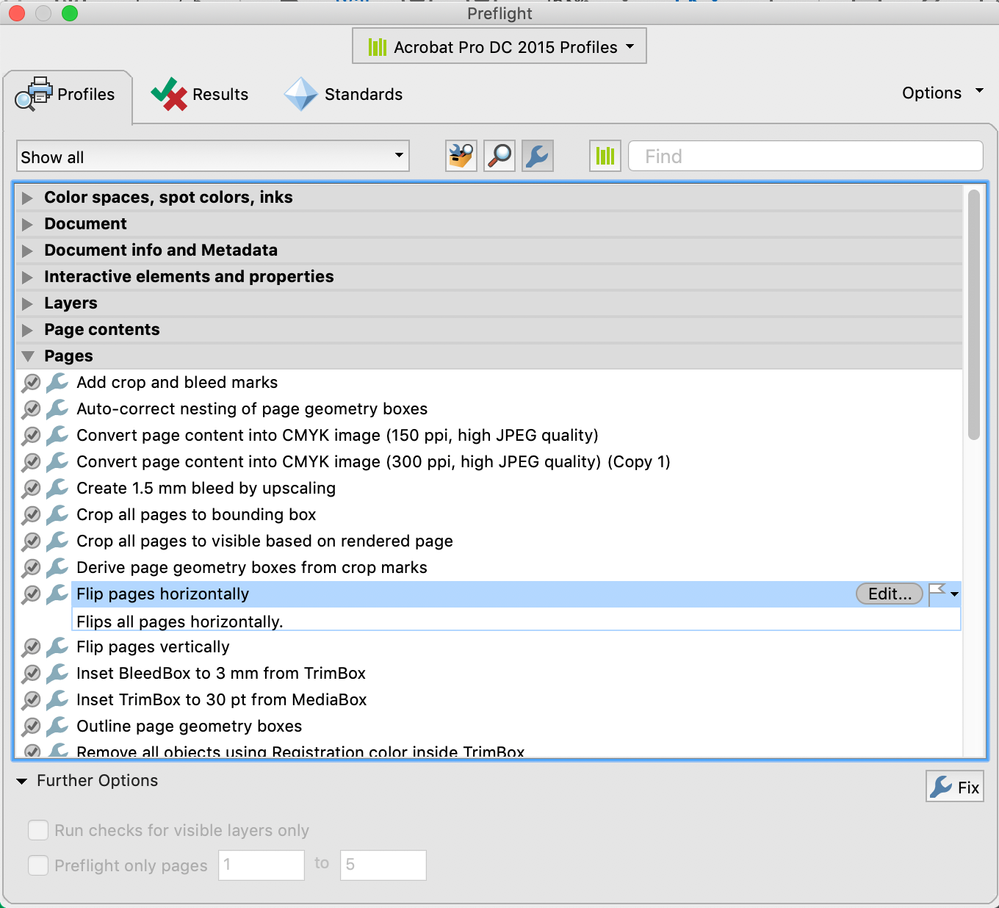The height and width of the screenshot is (908, 999).
Task: Switch to the Results tab
Action: 200,94
